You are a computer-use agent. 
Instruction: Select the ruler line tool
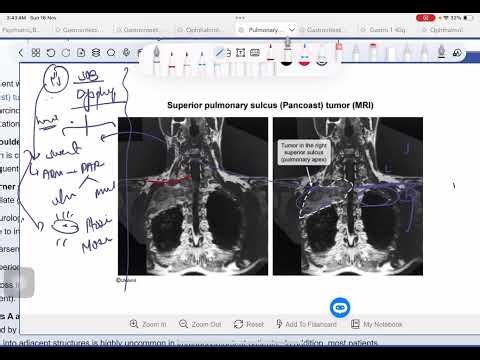coord(220,52)
